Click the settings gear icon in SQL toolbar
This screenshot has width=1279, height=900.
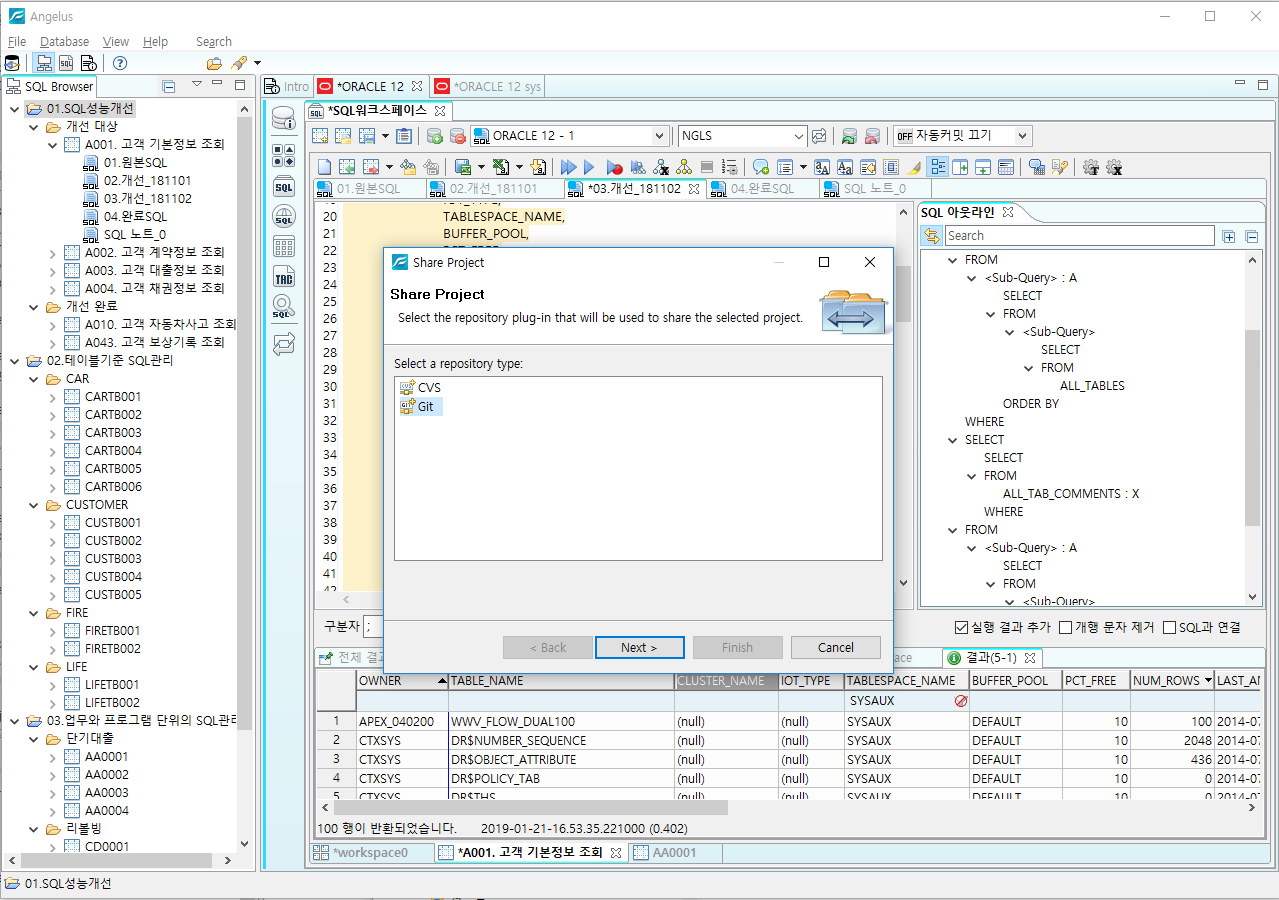coord(1091,167)
